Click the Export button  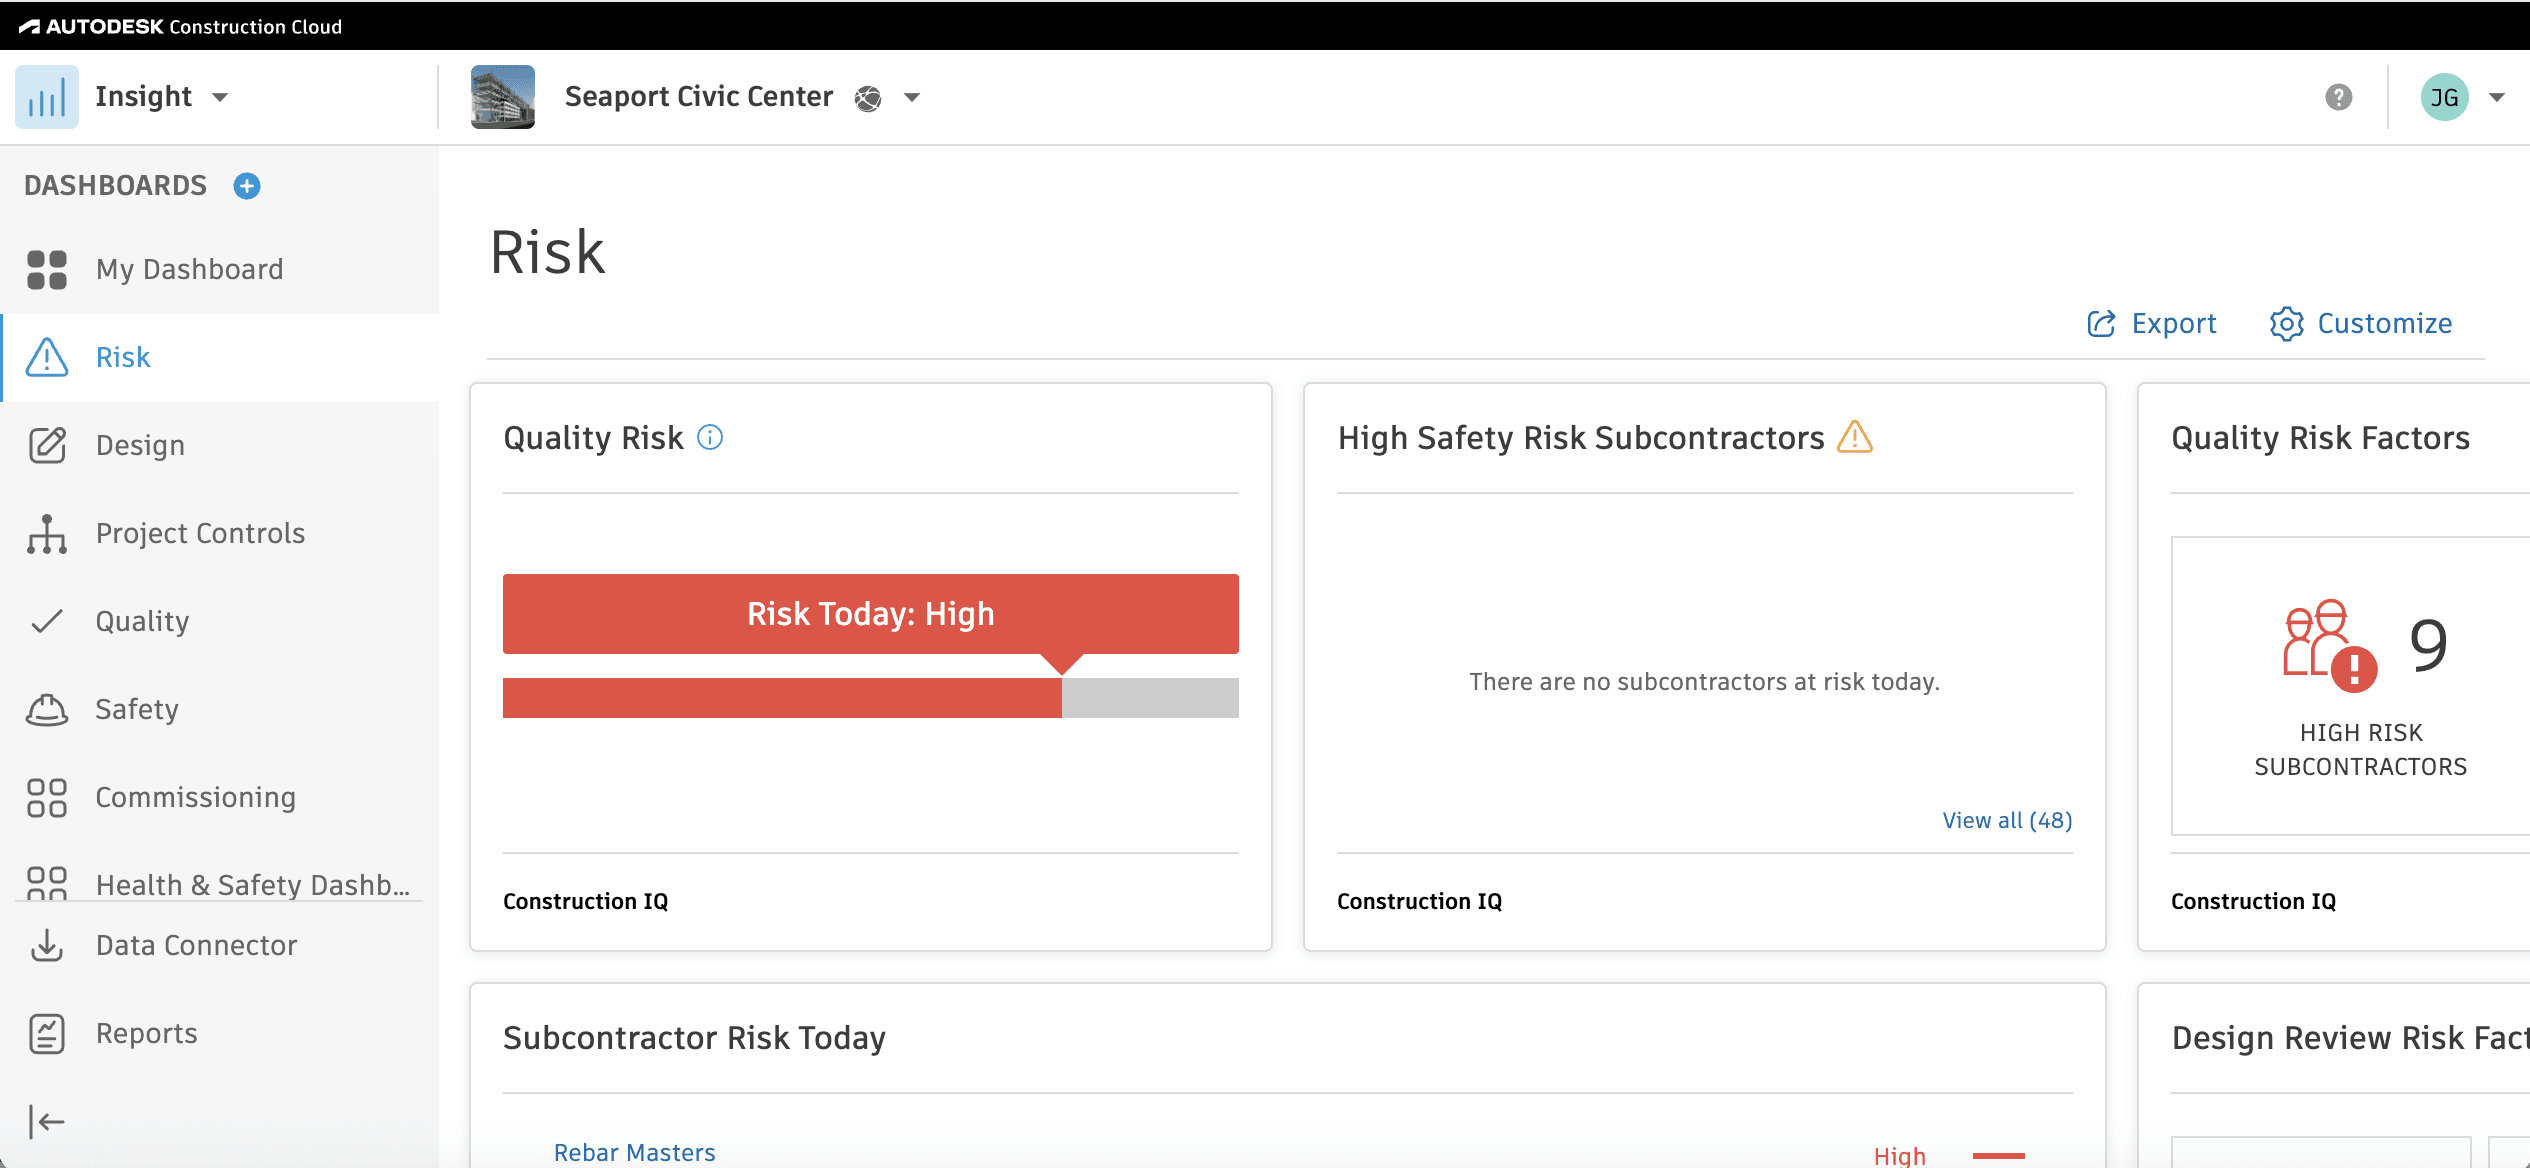pyautogui.click(x=2151, y=323)
